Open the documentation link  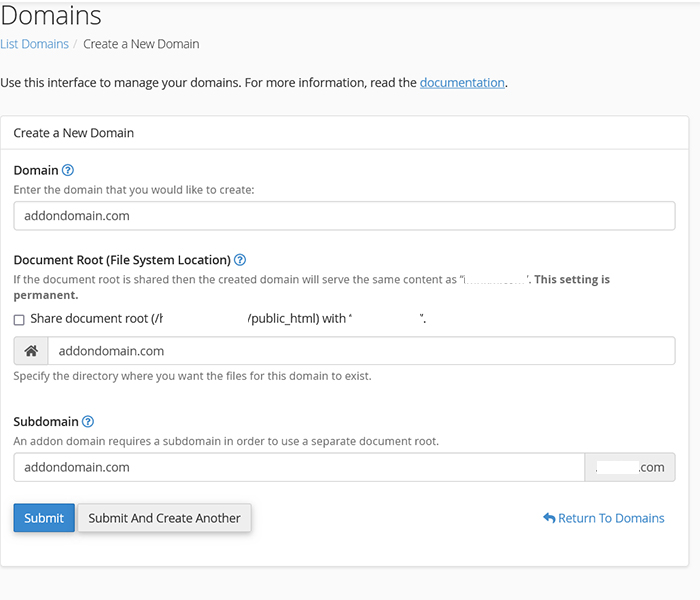coord(462,82)
